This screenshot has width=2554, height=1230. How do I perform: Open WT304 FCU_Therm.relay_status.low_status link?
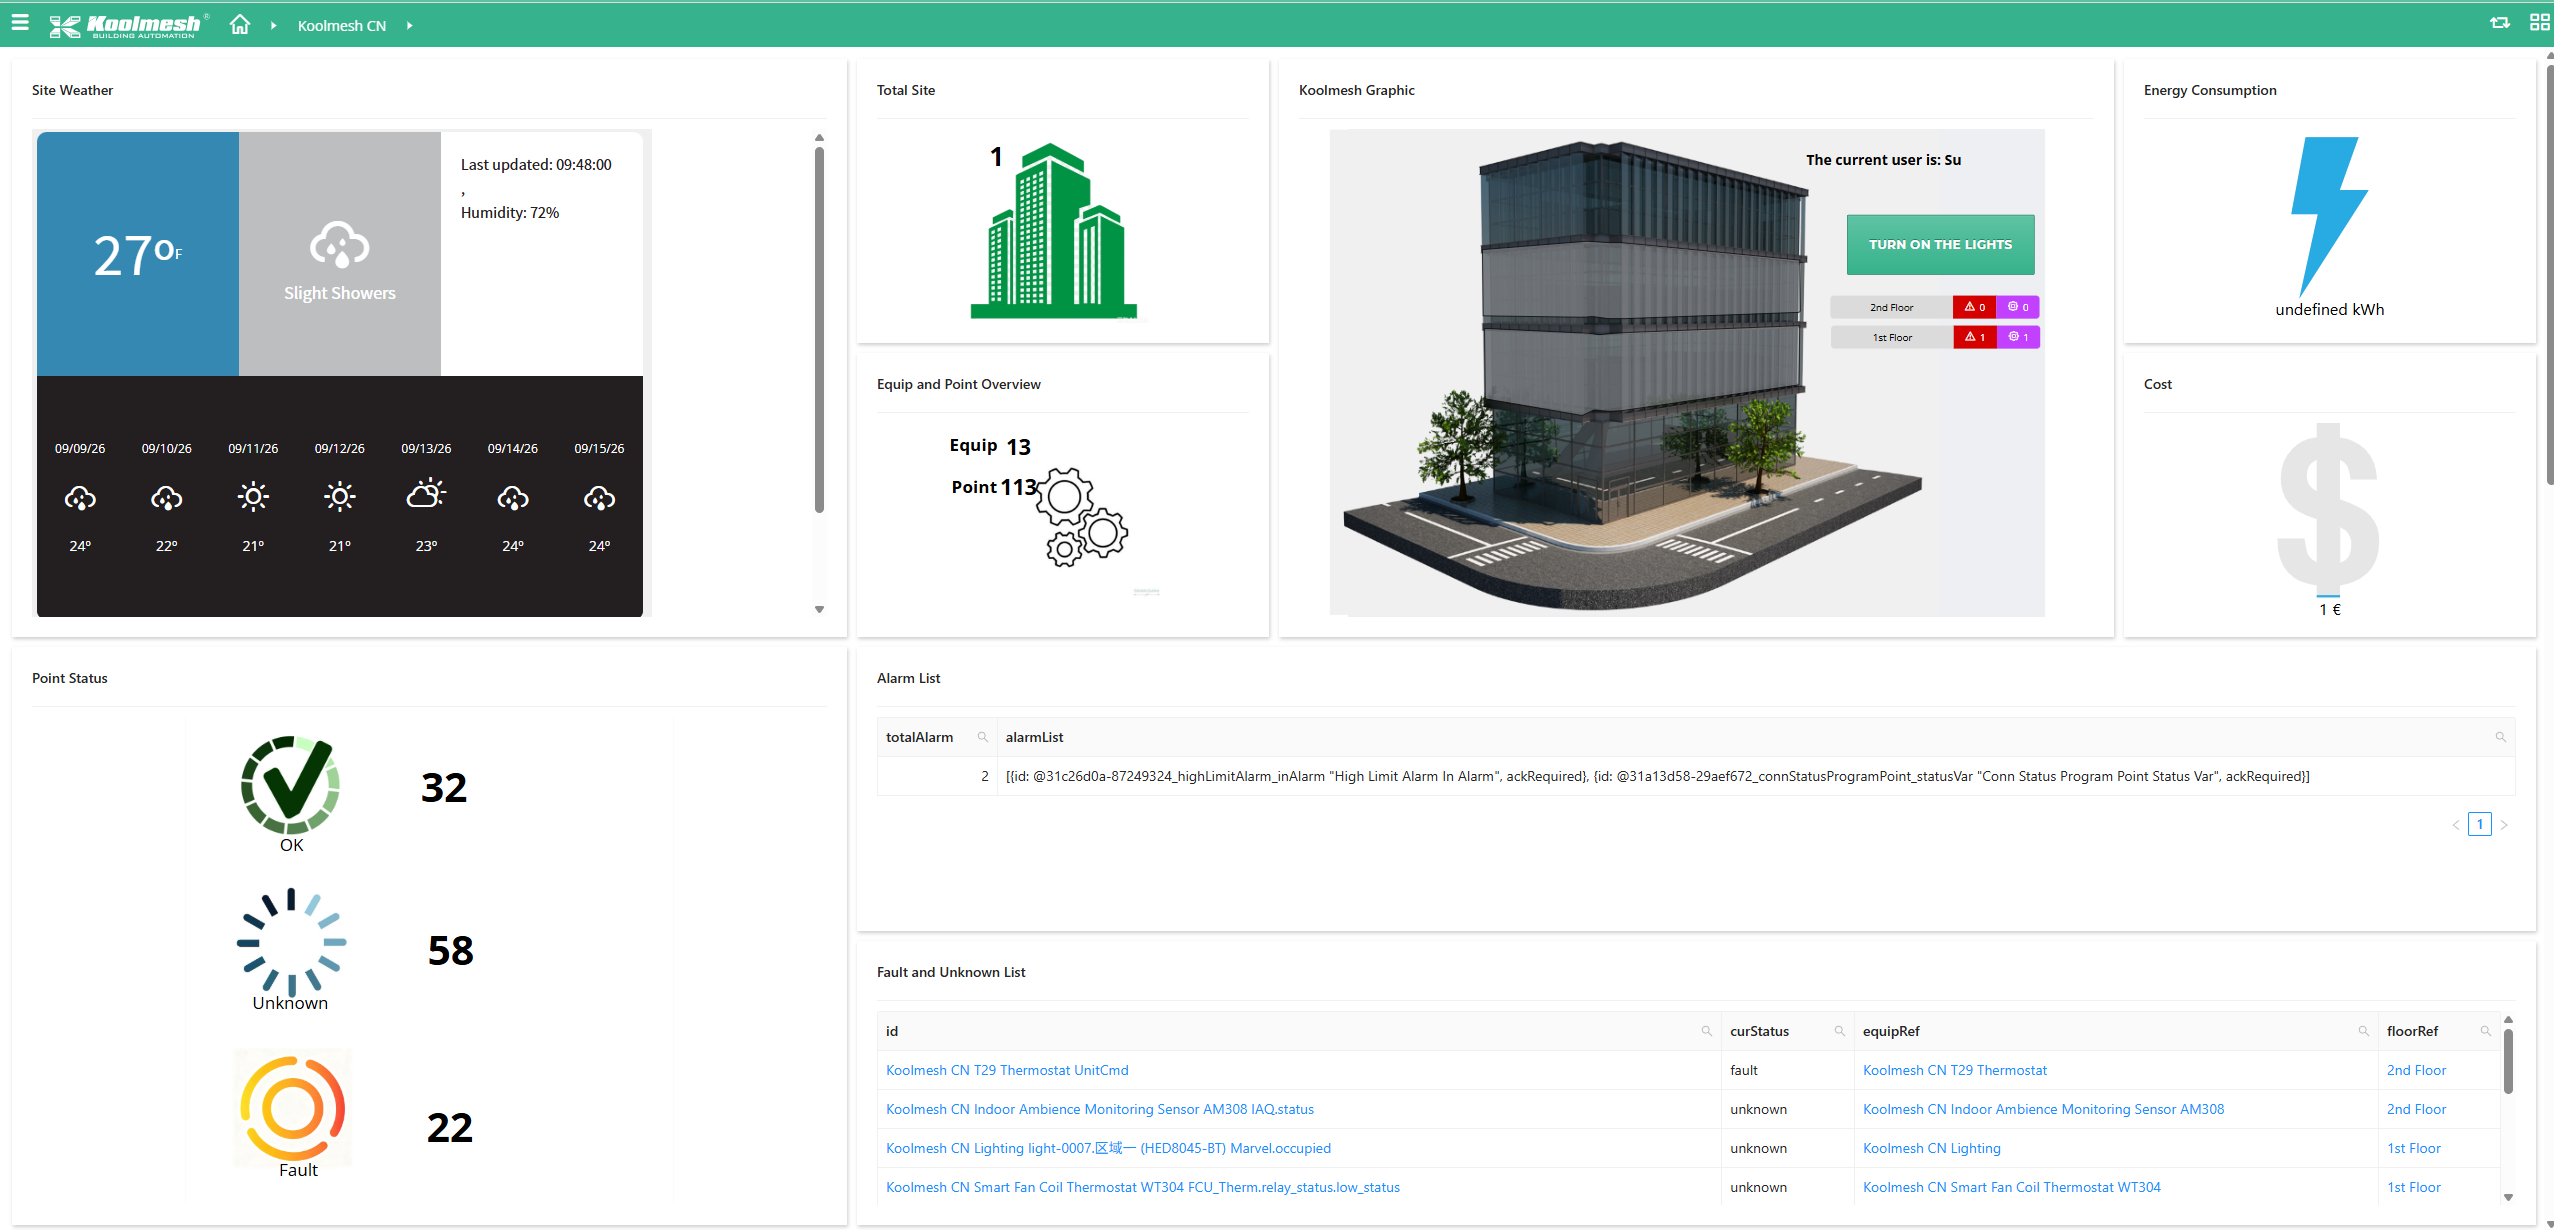click(x=1143, y=1187)
